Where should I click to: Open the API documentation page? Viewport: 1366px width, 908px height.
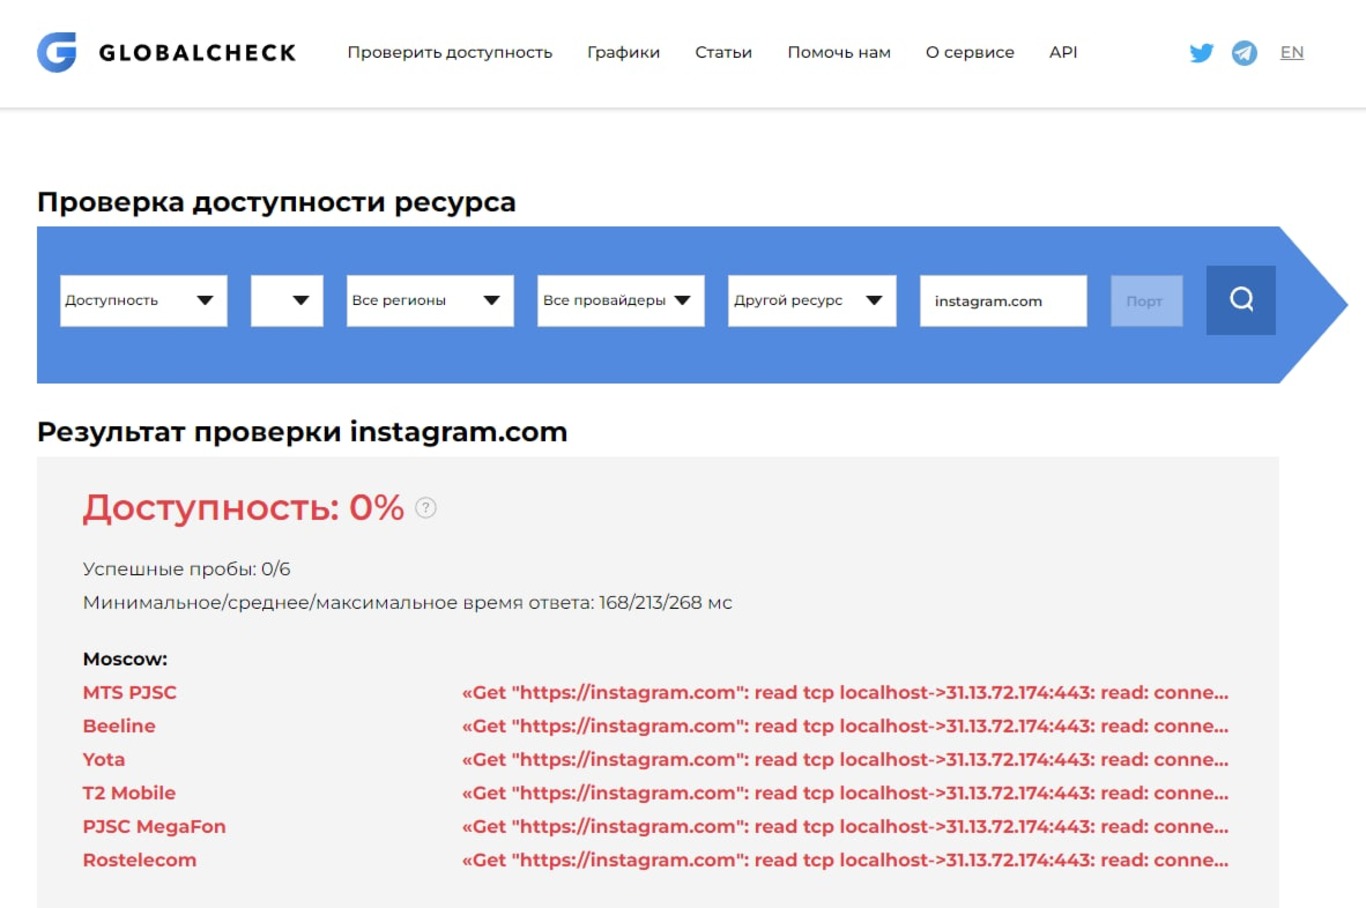tap(1062, 52)
